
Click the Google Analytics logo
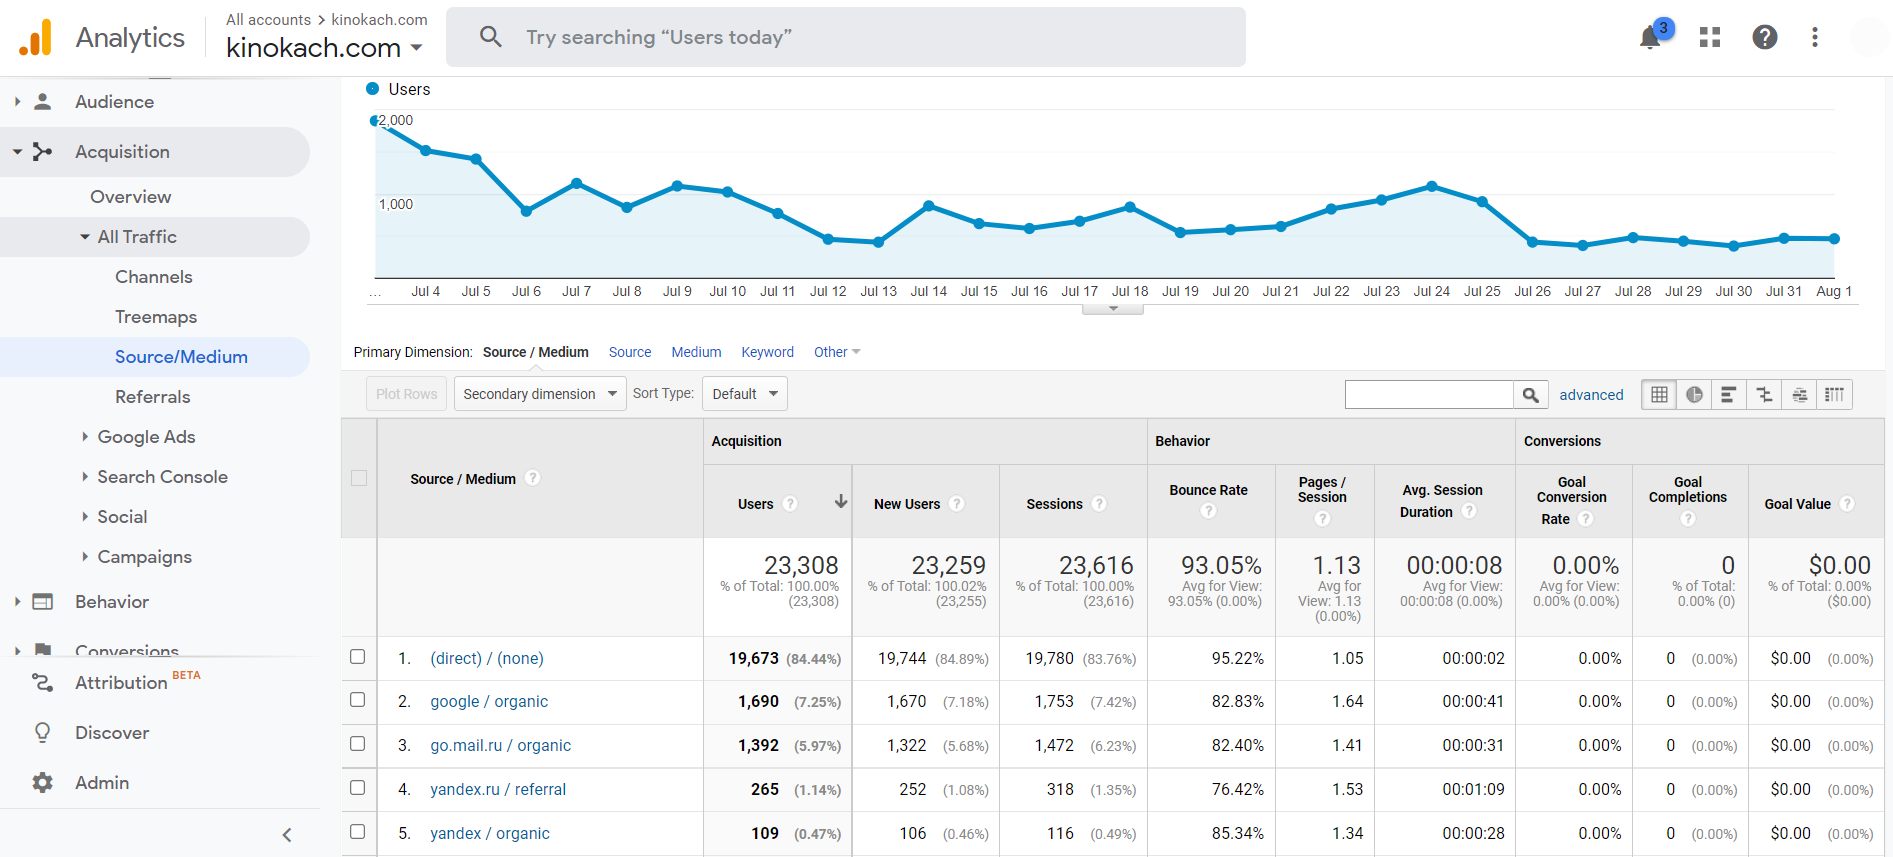[35, 38]
